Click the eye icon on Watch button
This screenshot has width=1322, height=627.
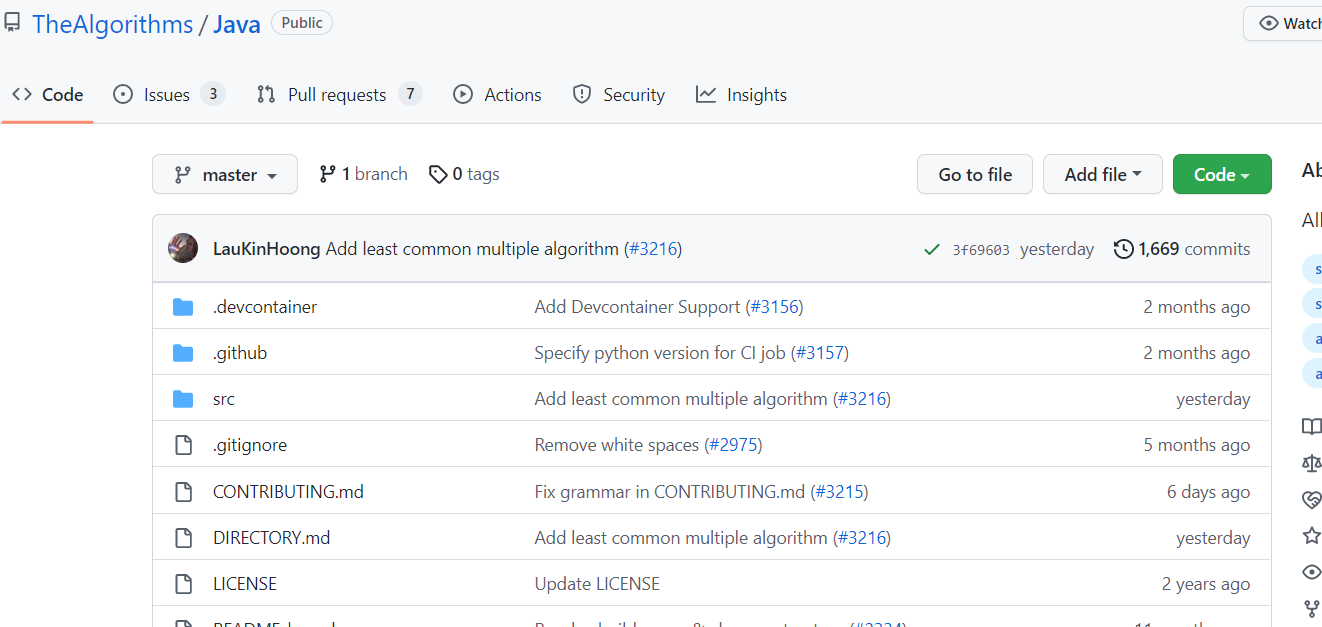click(1269, 23)
